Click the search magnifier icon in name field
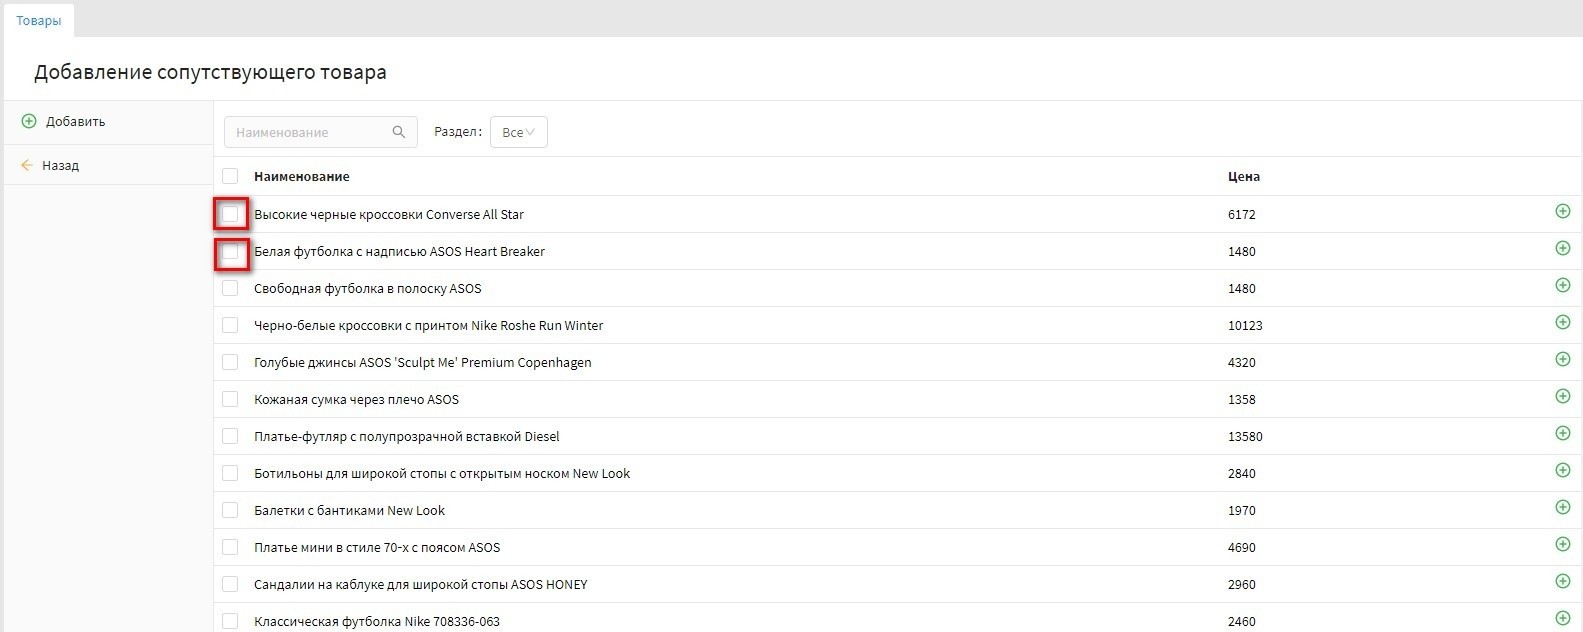 pos(399,132)
